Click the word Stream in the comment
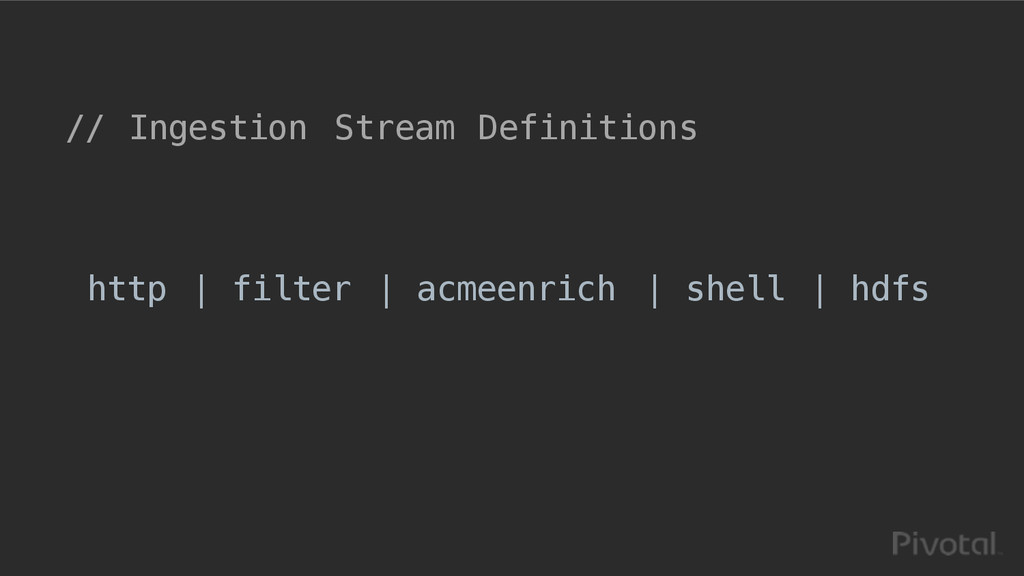This screenshot has width=1024, height=576. click(394, 128)
